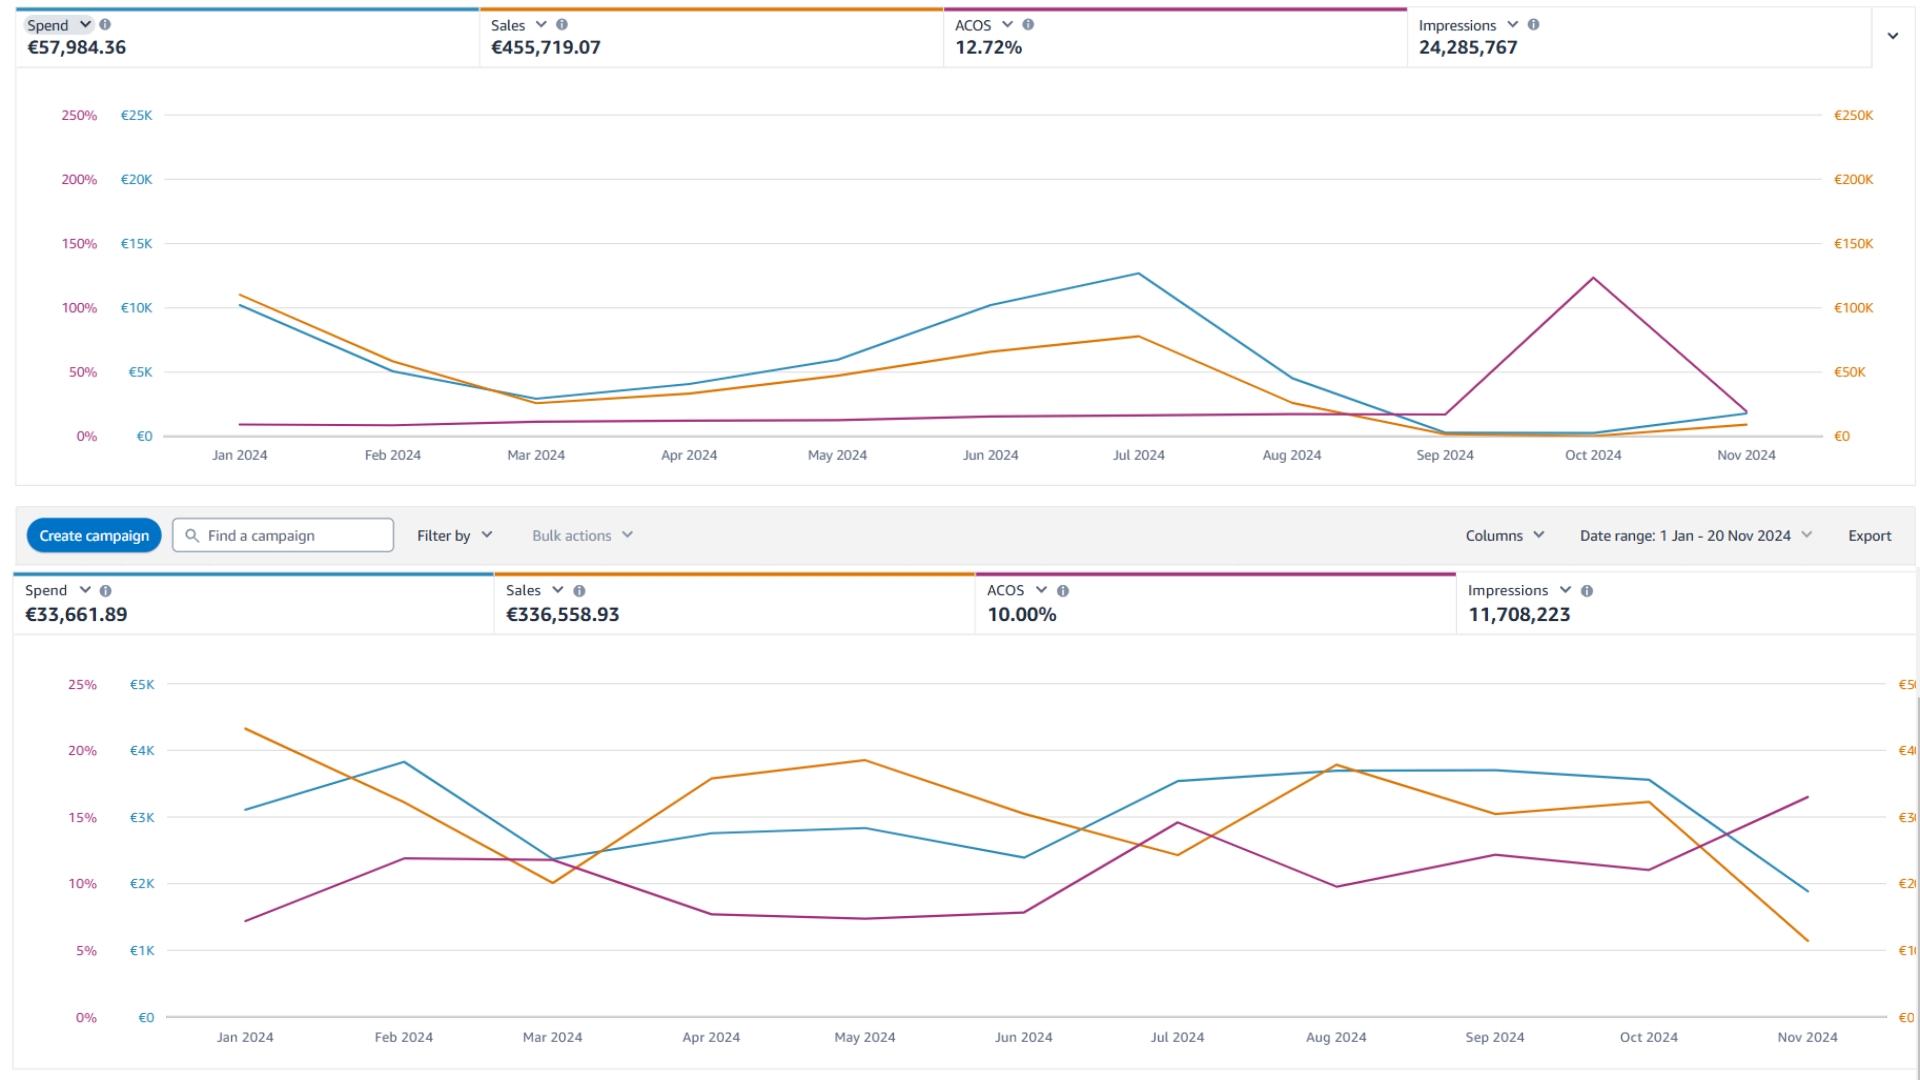Screen dimensions: 1920x1080
Task: Select top Sales value €455,719.07
Action: tap(546, 48)
